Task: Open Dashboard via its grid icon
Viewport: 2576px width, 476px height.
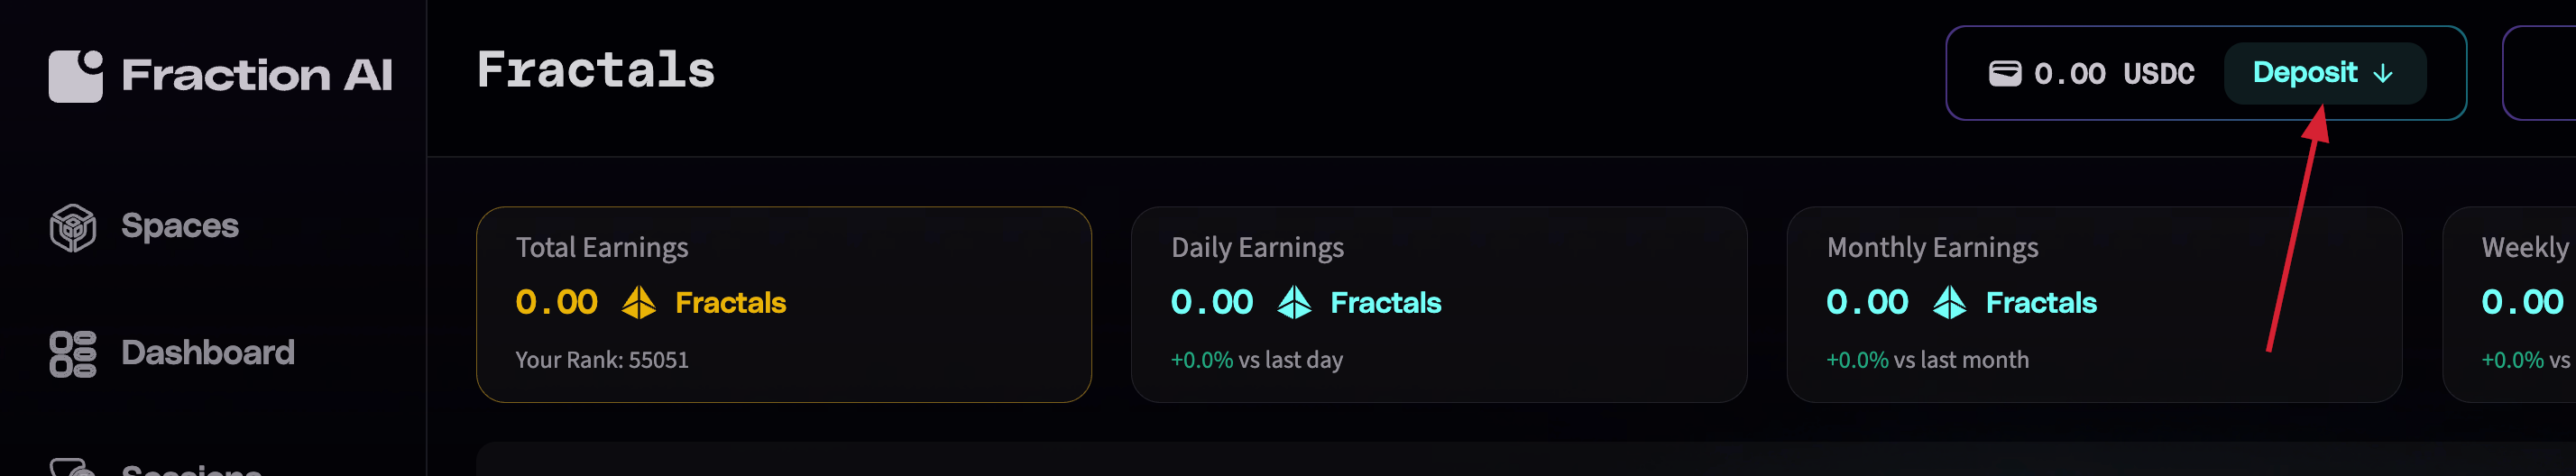Action: pyautogui.click(x=73, y=354)
